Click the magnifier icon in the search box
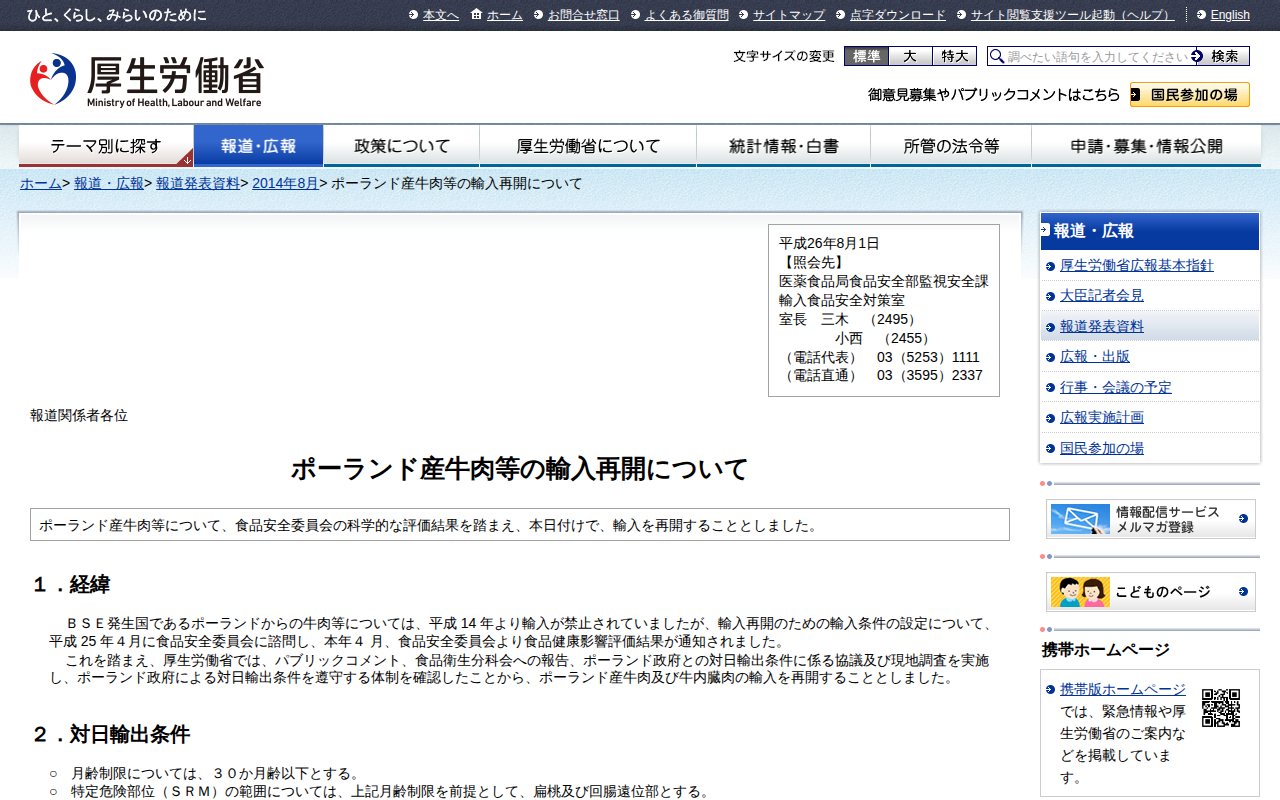 (997, 56)
